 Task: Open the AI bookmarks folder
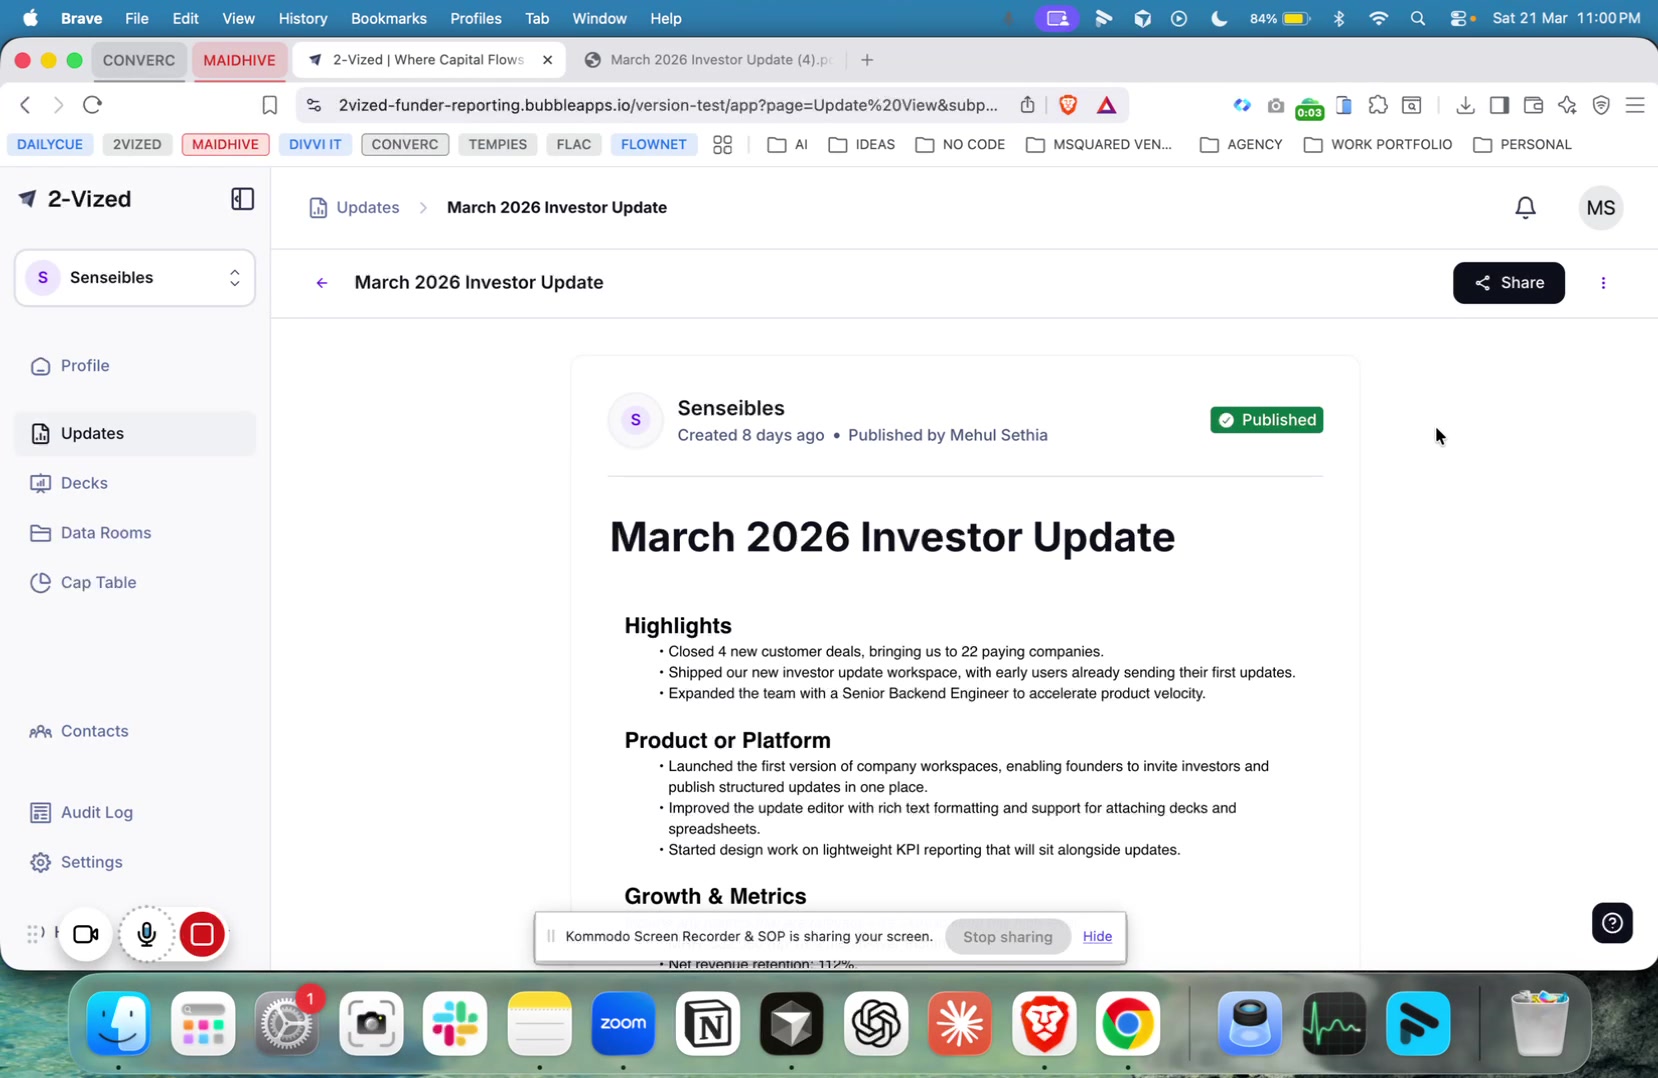[788, 145]
